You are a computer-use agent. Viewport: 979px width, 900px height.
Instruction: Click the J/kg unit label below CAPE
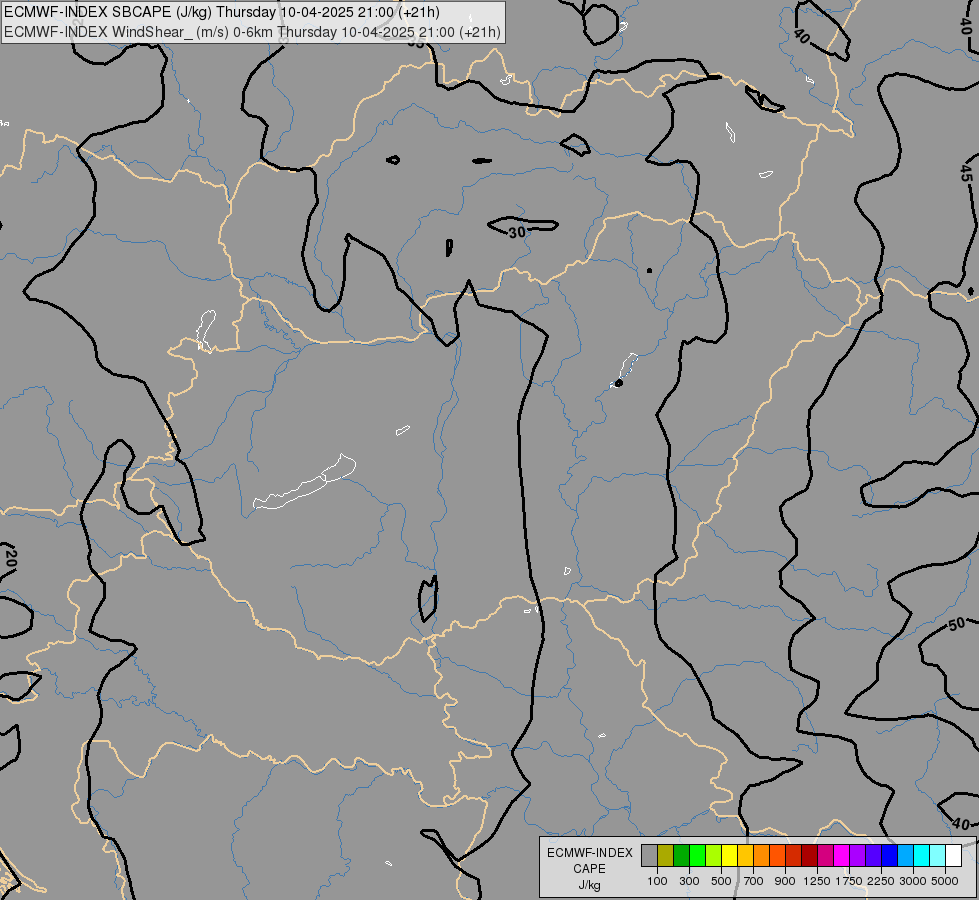click(x=589, y=885)
